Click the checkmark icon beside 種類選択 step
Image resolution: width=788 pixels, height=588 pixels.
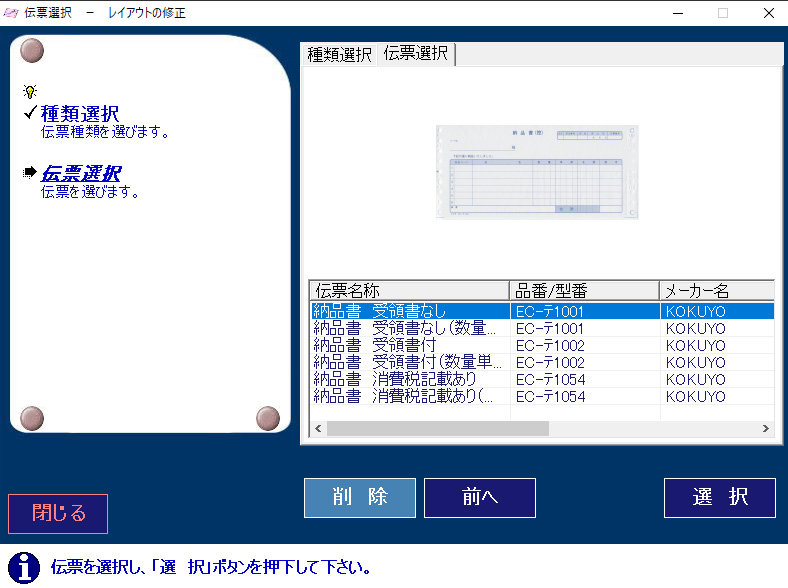click(29, 112)
